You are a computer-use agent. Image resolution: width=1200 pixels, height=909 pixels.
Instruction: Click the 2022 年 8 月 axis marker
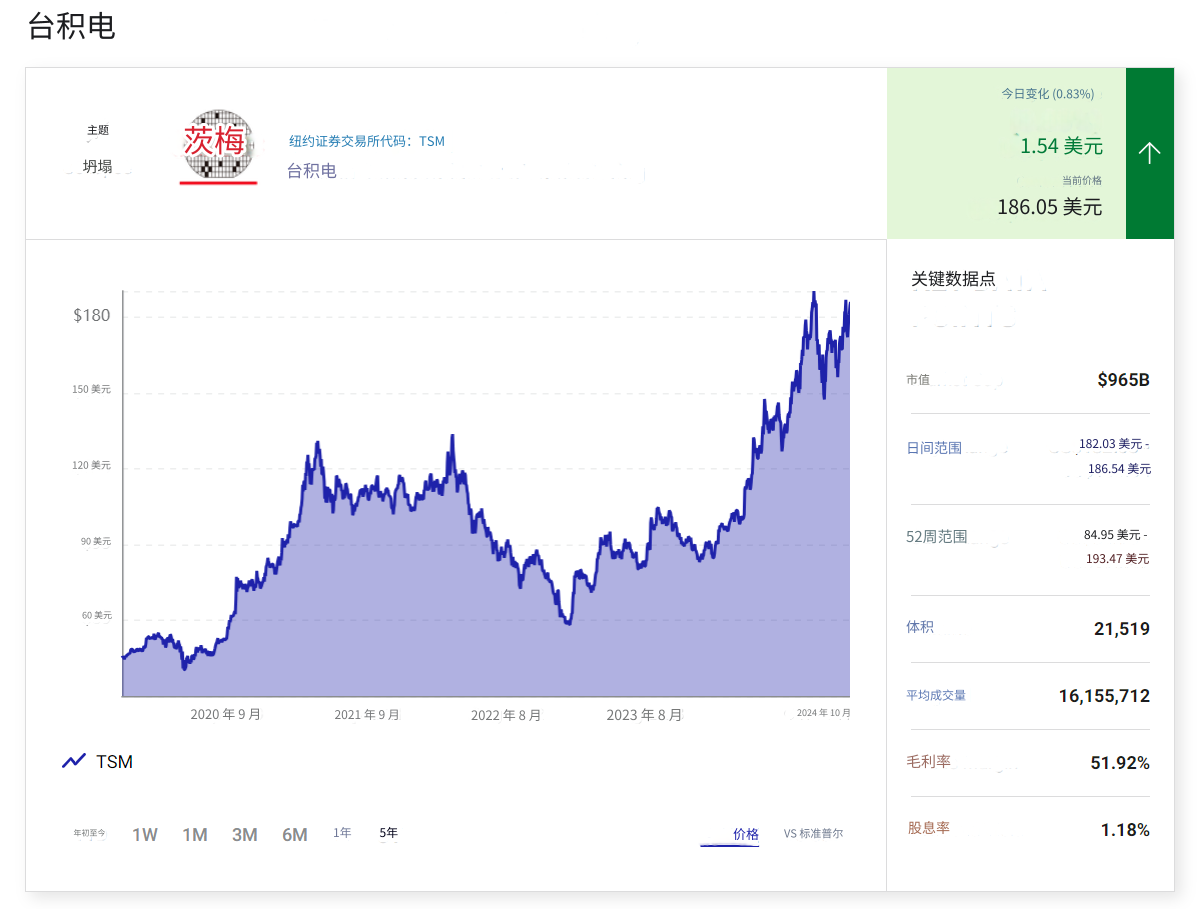(506, 715)
